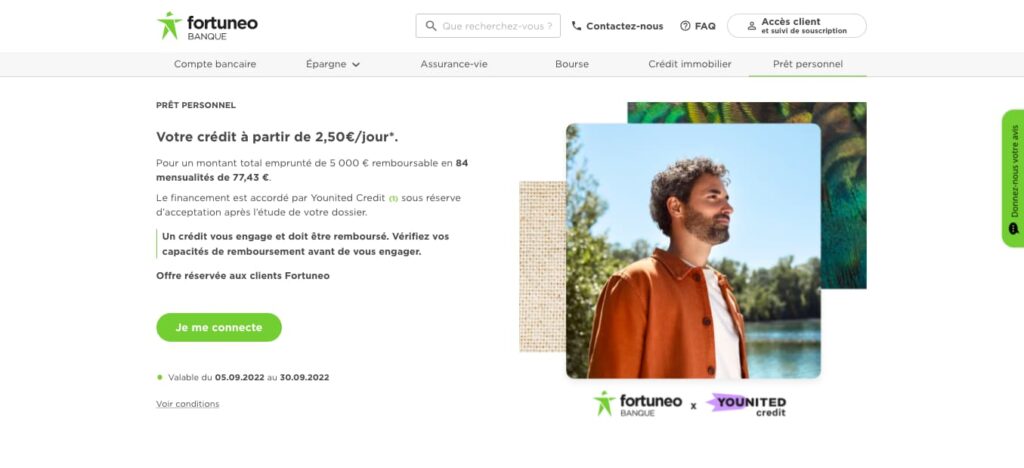1024x468 pixels.
Task: Click the Fortuneo Banque logo in header
Action: (x=207, y=26)
